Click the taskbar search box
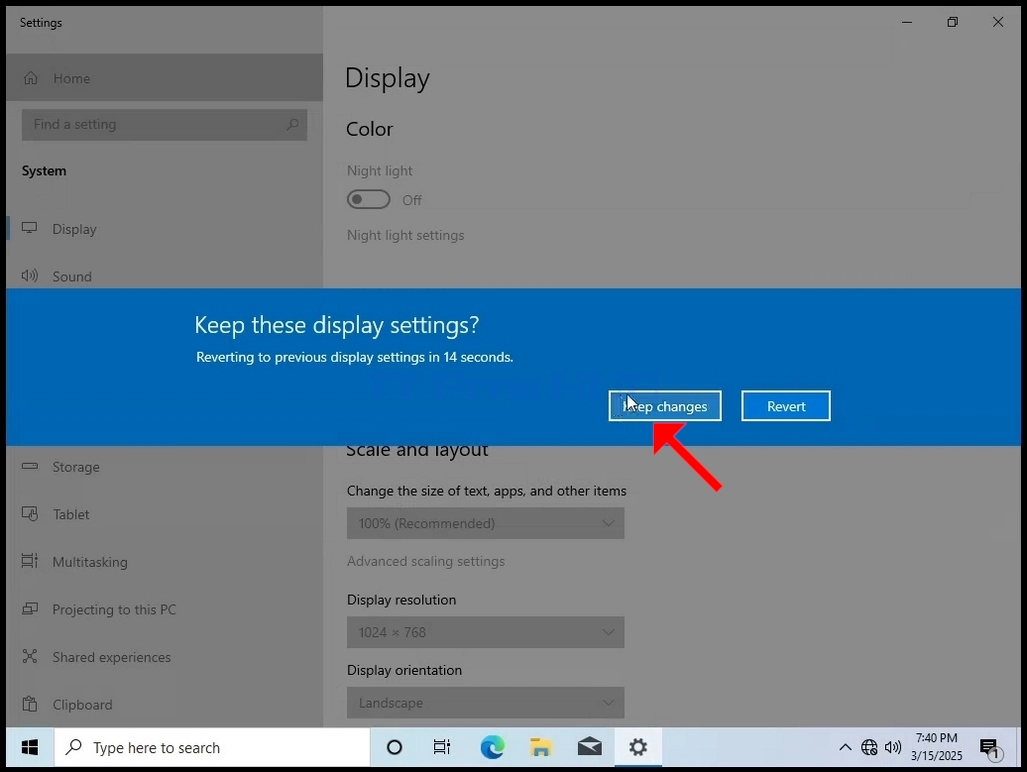The image size is (1027, 772). (x=212, y=747)
